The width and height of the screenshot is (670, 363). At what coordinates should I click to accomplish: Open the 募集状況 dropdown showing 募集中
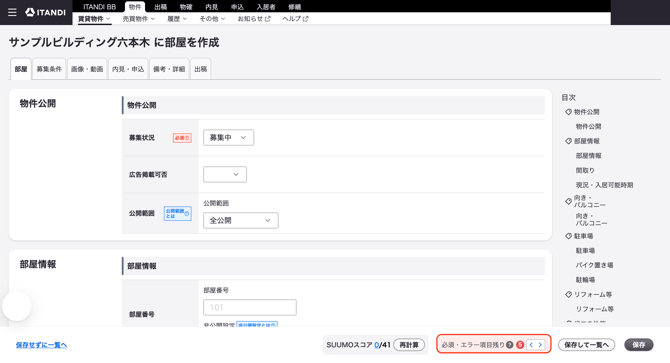tap(229, 138)
